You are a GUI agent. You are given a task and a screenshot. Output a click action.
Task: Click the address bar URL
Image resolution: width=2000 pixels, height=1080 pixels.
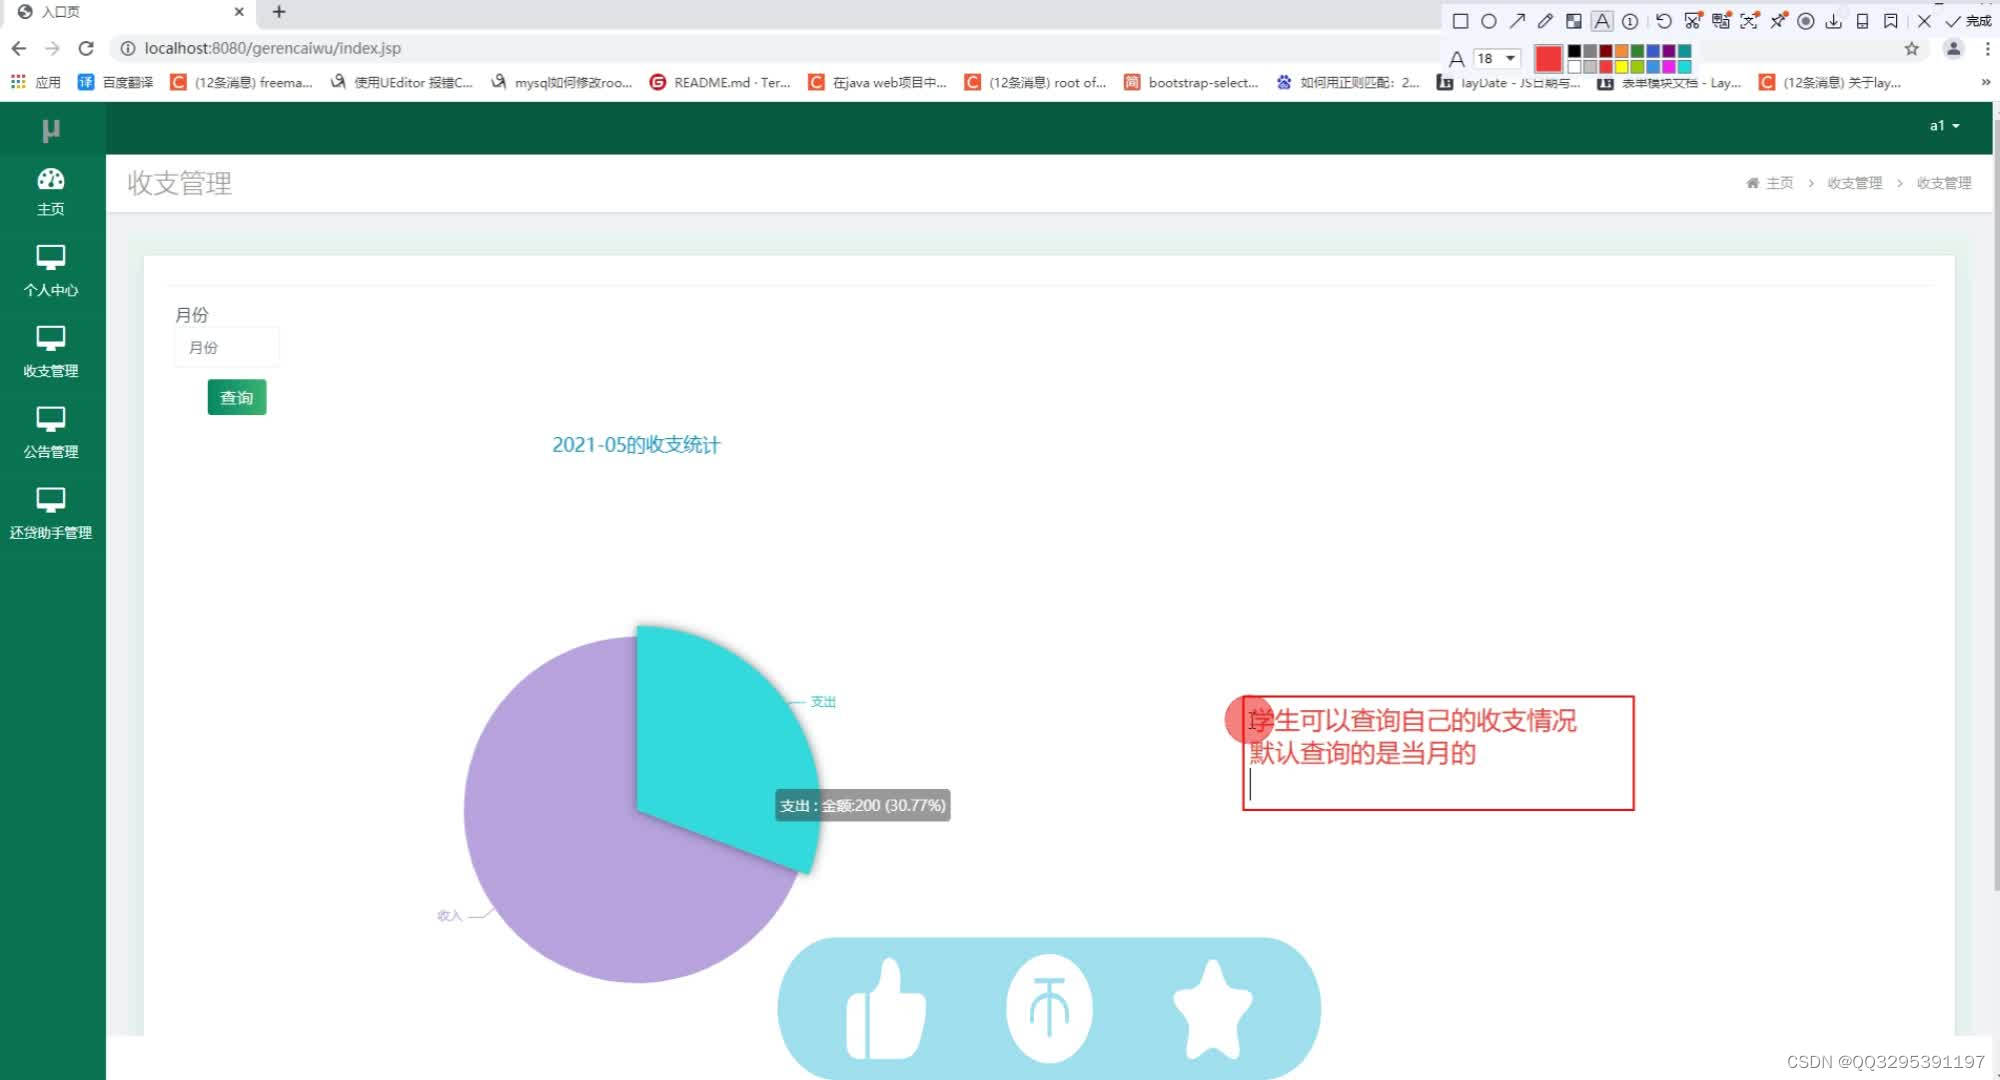point(272,48)
